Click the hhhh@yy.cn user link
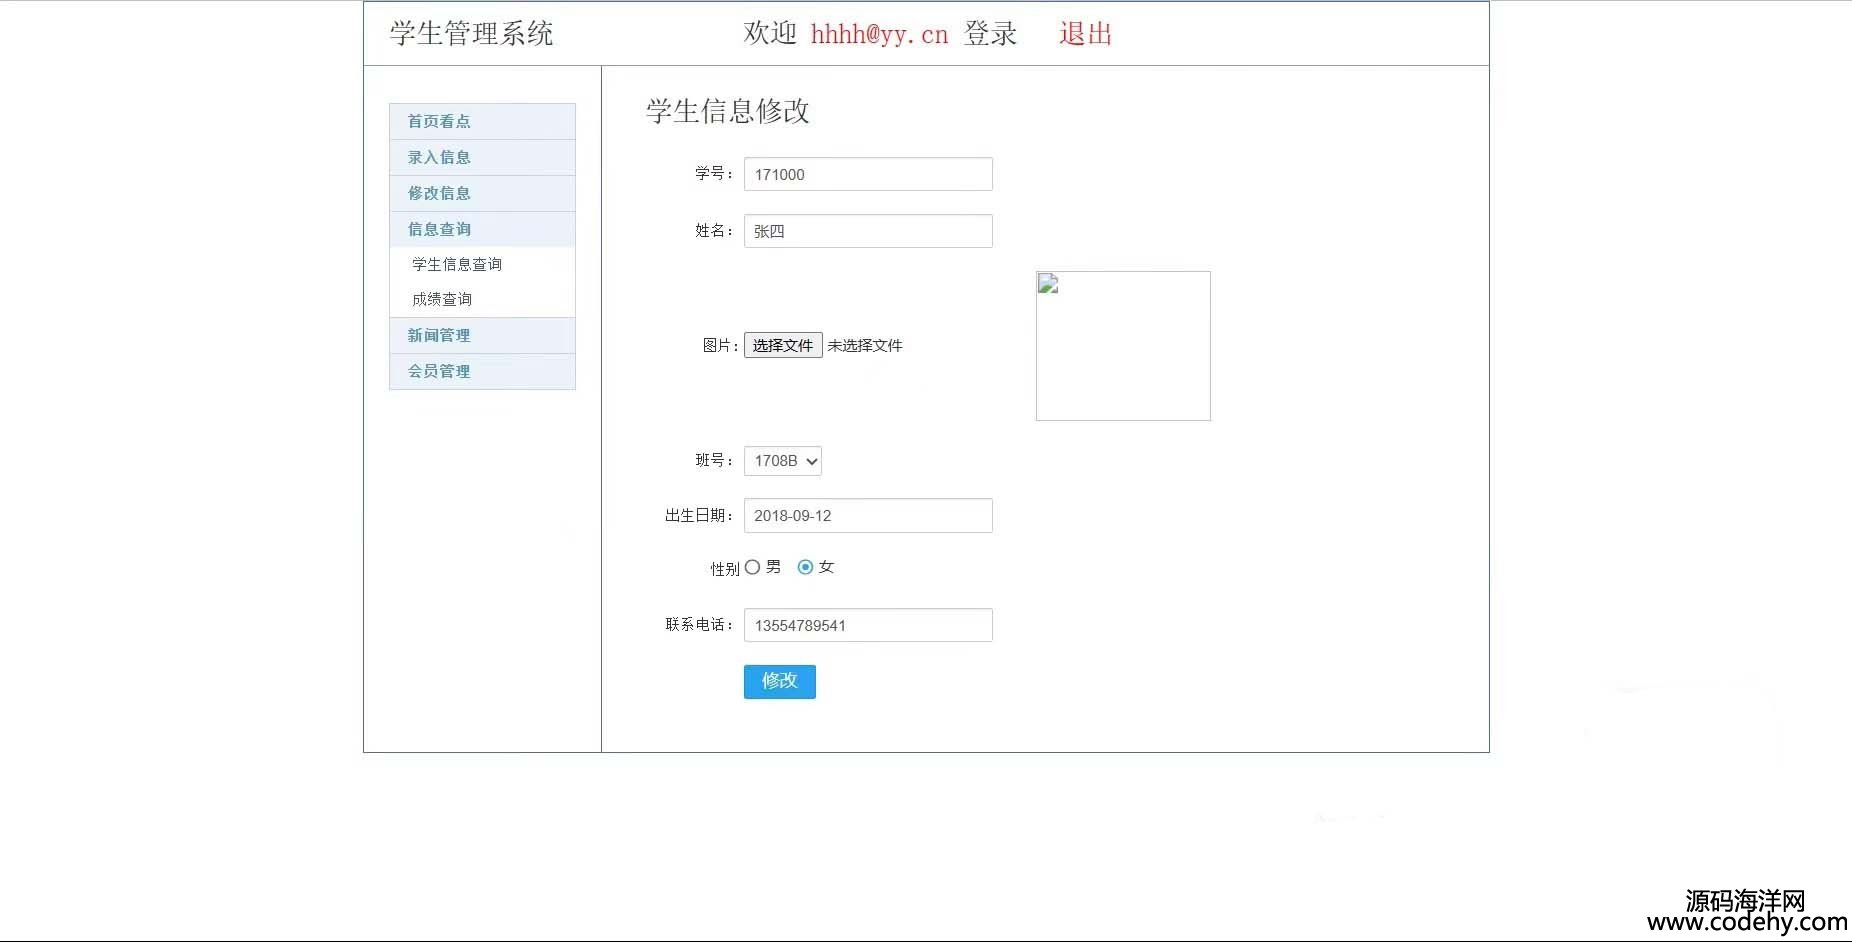This screenshot has height=942, width=1852. [879, 34]
